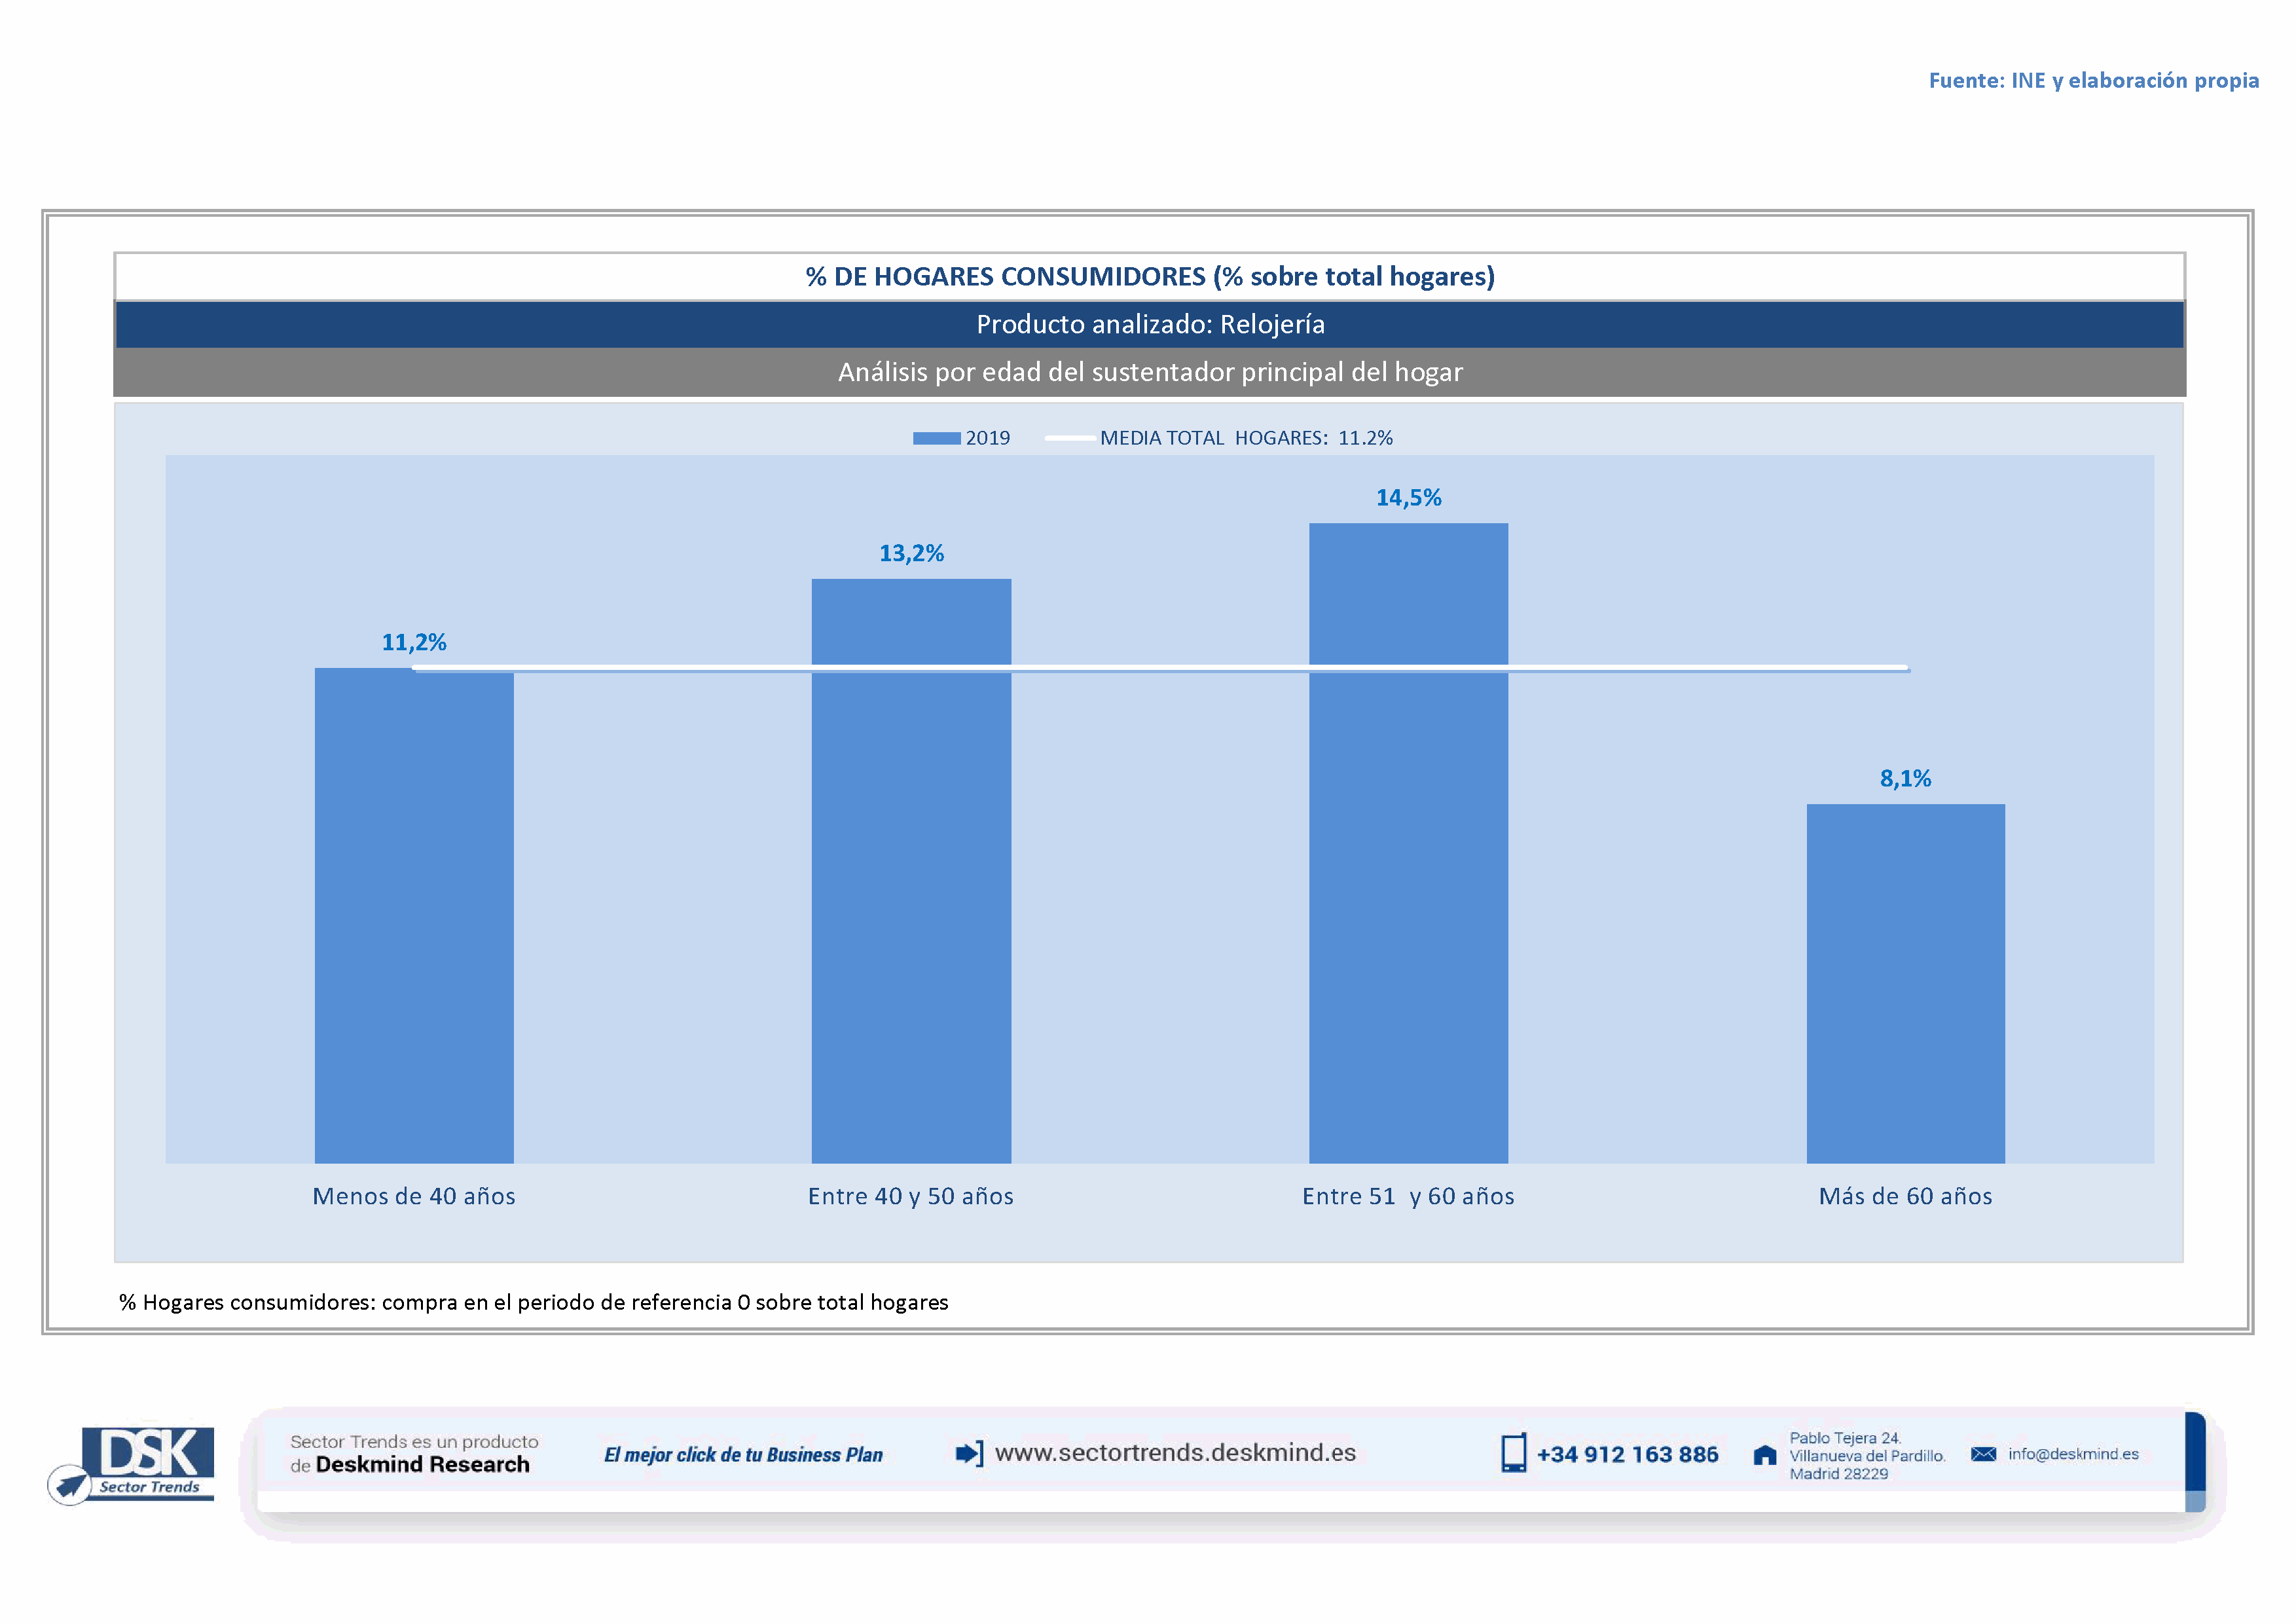This screenshot has width=2296, height=1624.
Task: Click the Fuente: INE y elaboración propia text
Action: tap(2093, 81)
